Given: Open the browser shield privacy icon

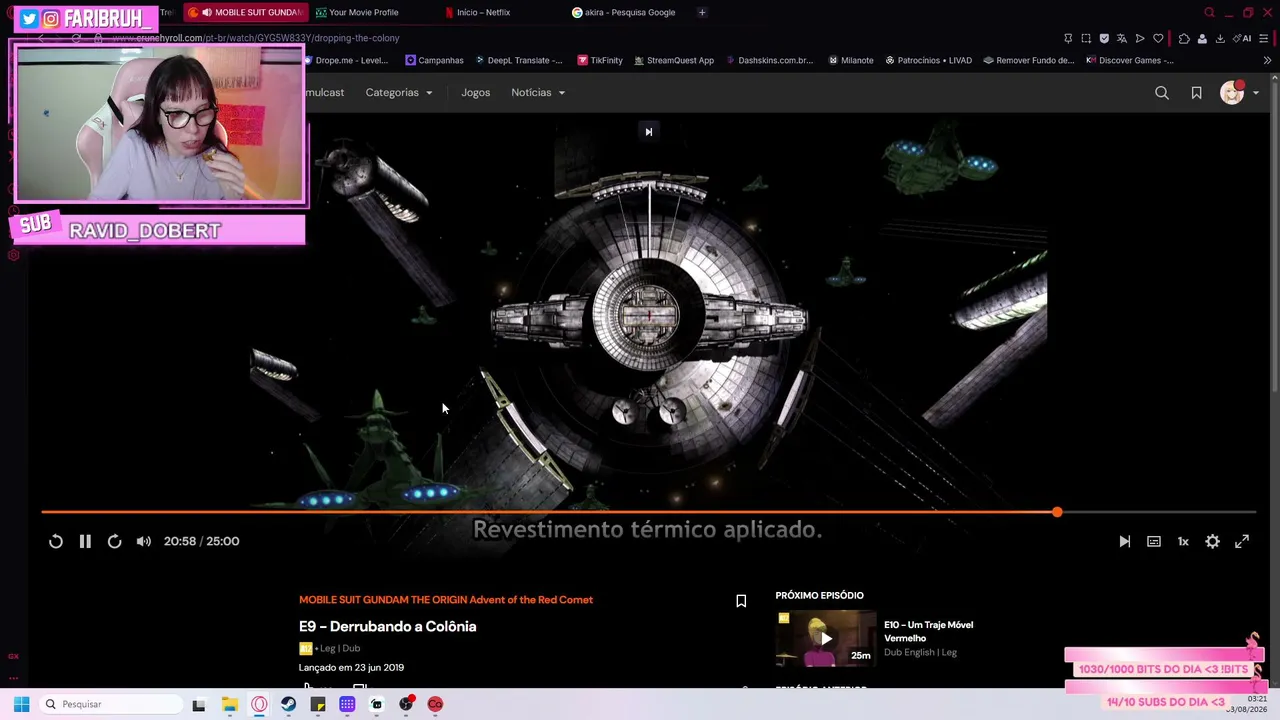Looking at the screenshot, I should click(x=1104, y=38).
